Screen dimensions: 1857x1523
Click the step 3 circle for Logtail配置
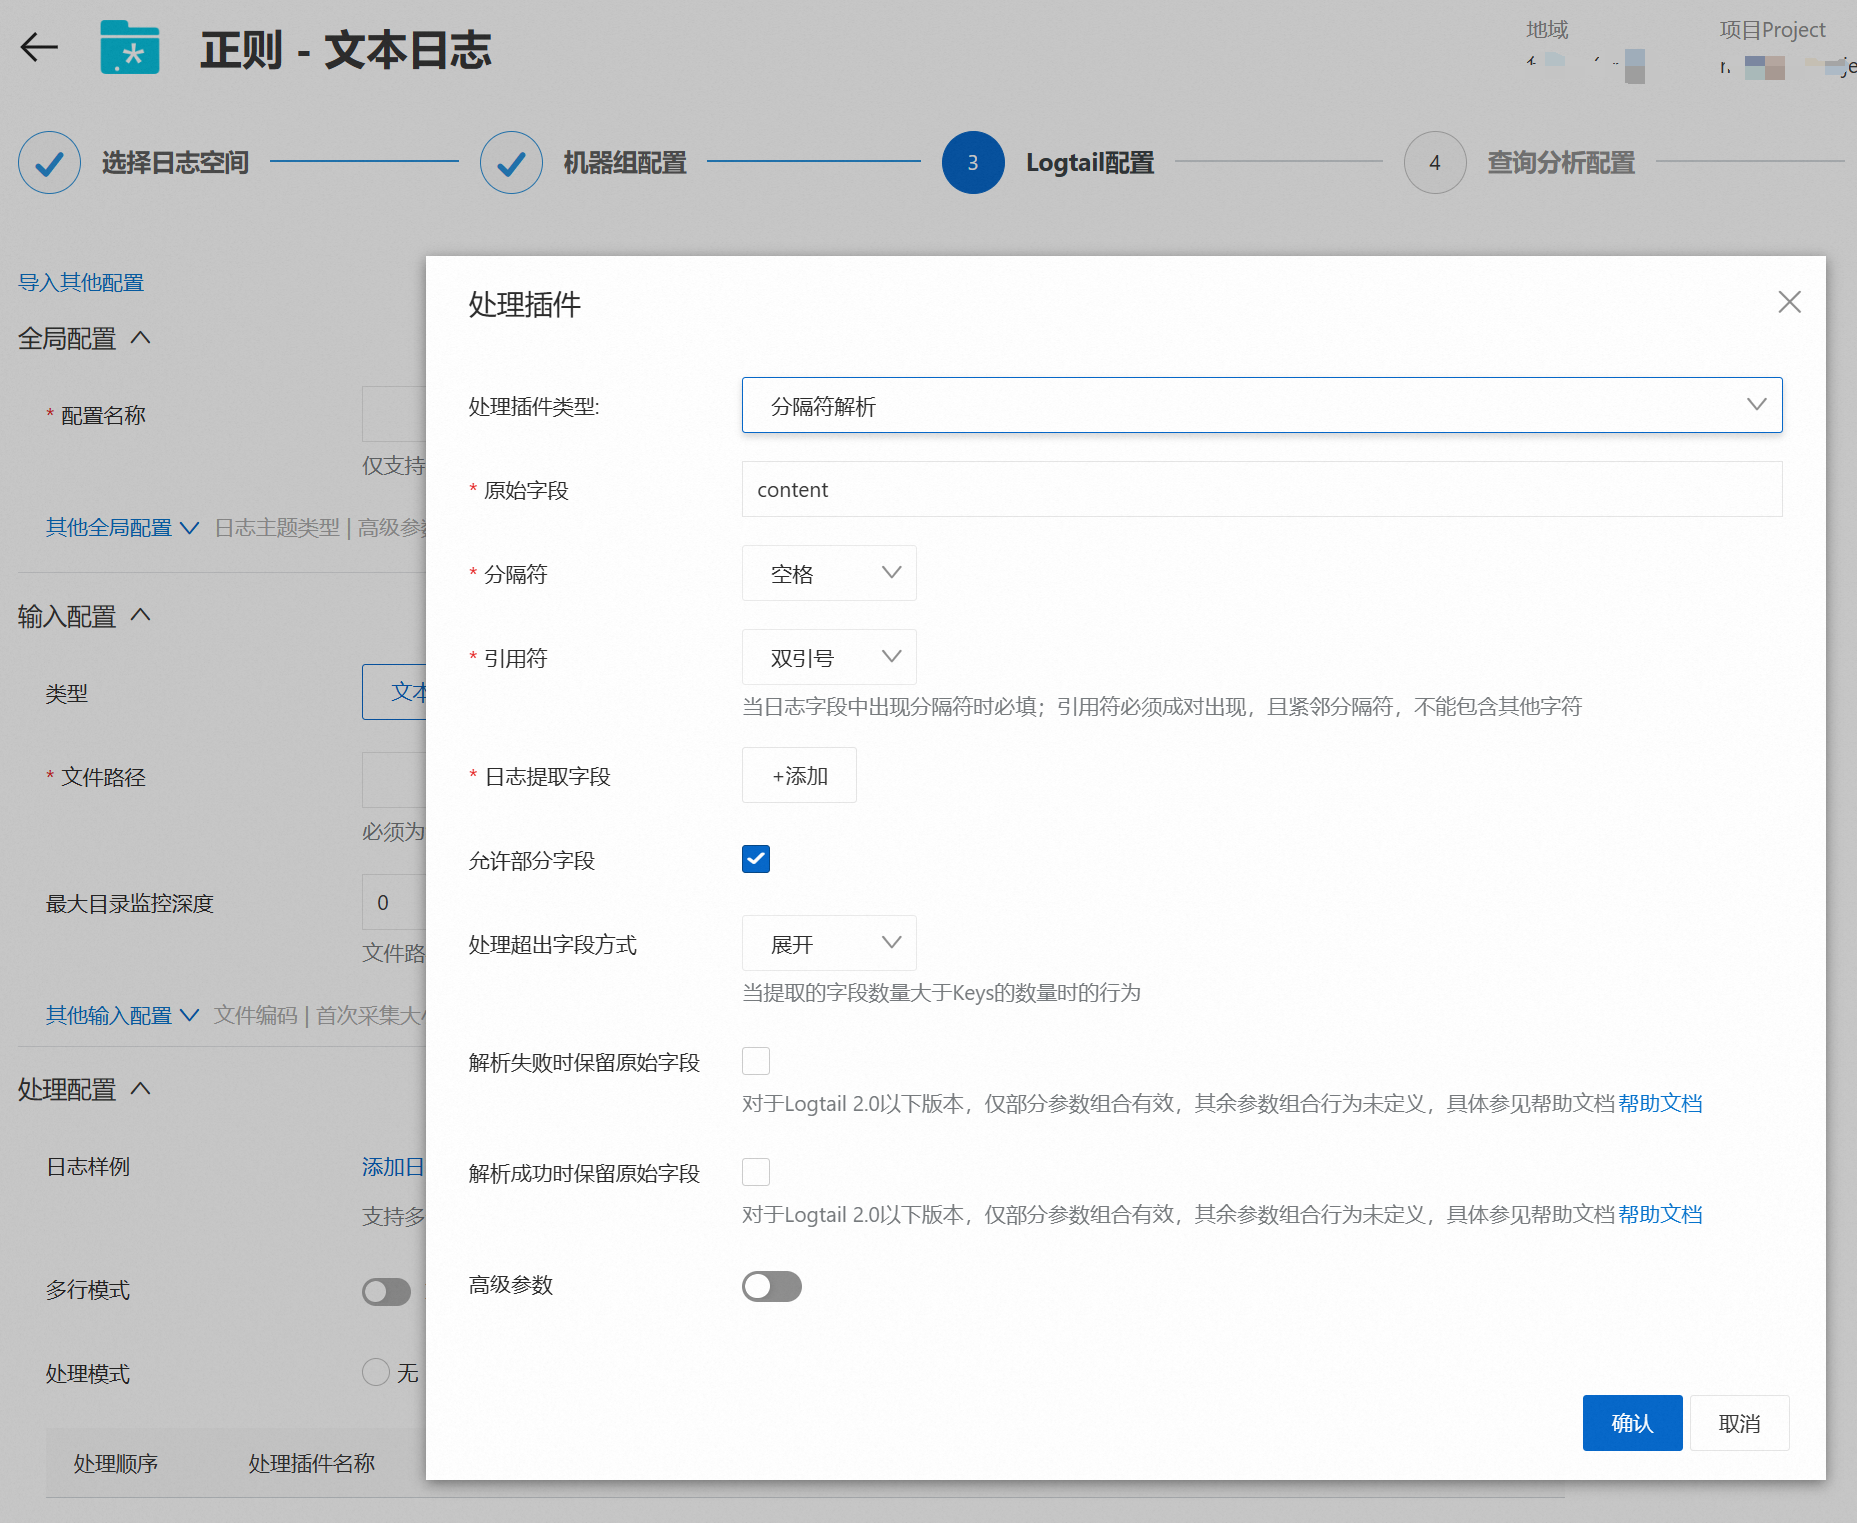pos(973,162)
